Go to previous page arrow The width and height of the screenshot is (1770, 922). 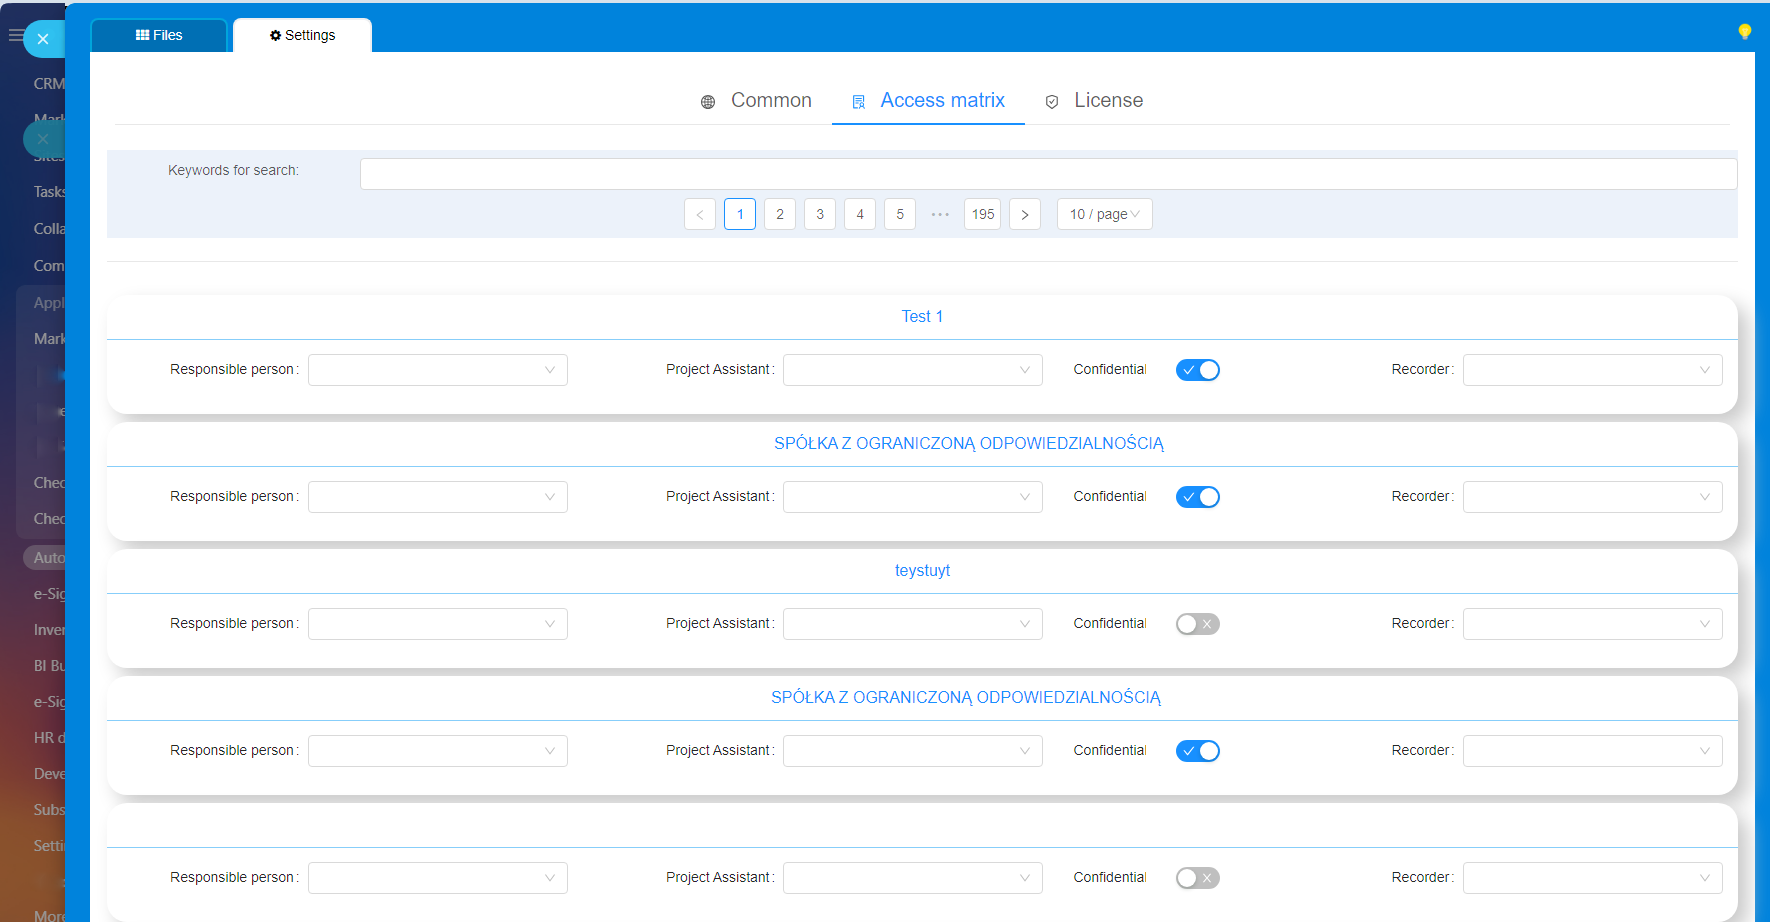tap(700, 214)
